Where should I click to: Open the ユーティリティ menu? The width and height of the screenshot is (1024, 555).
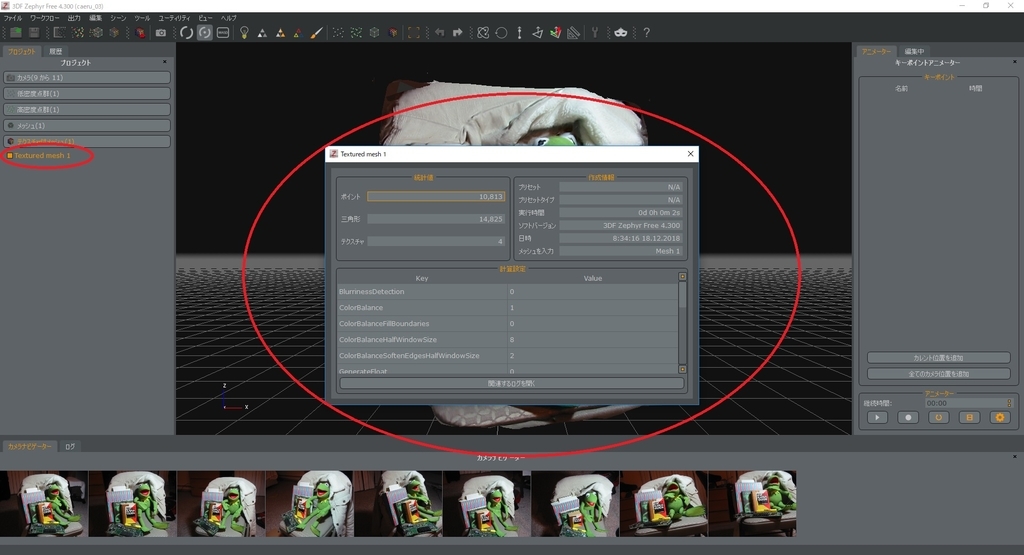point(174,18)
